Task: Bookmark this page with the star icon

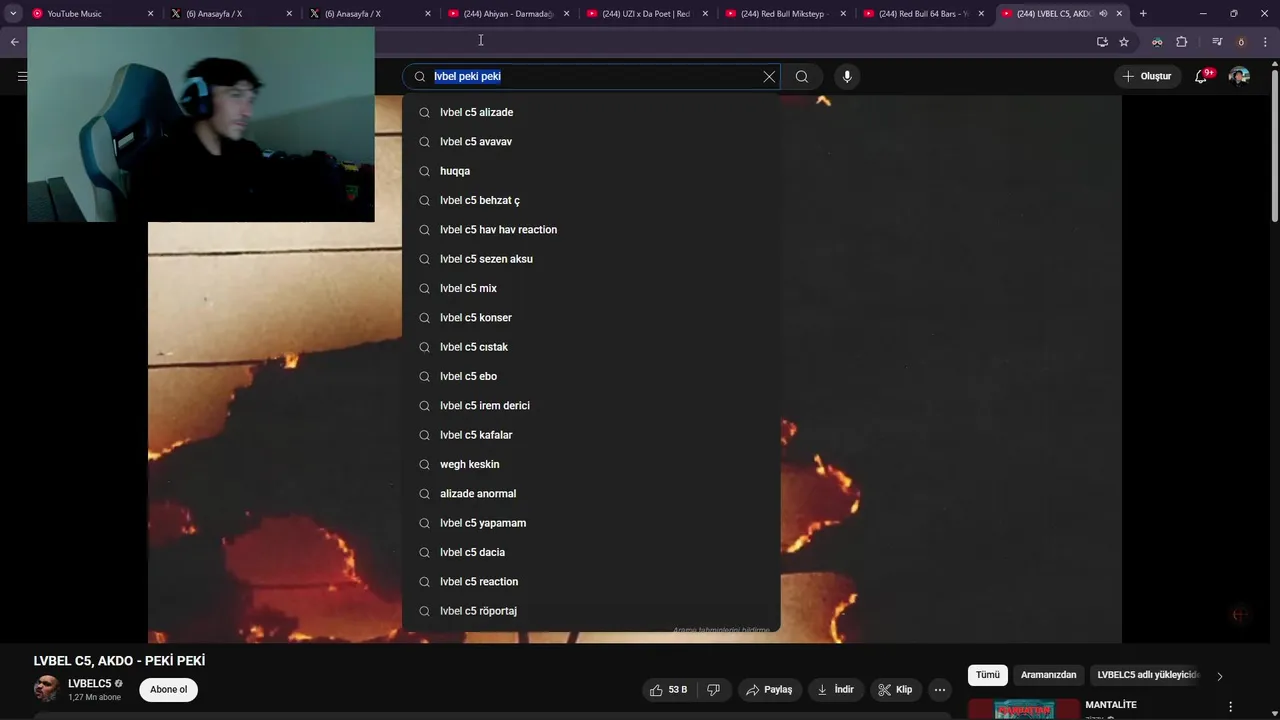Action: coord(1124,42)
